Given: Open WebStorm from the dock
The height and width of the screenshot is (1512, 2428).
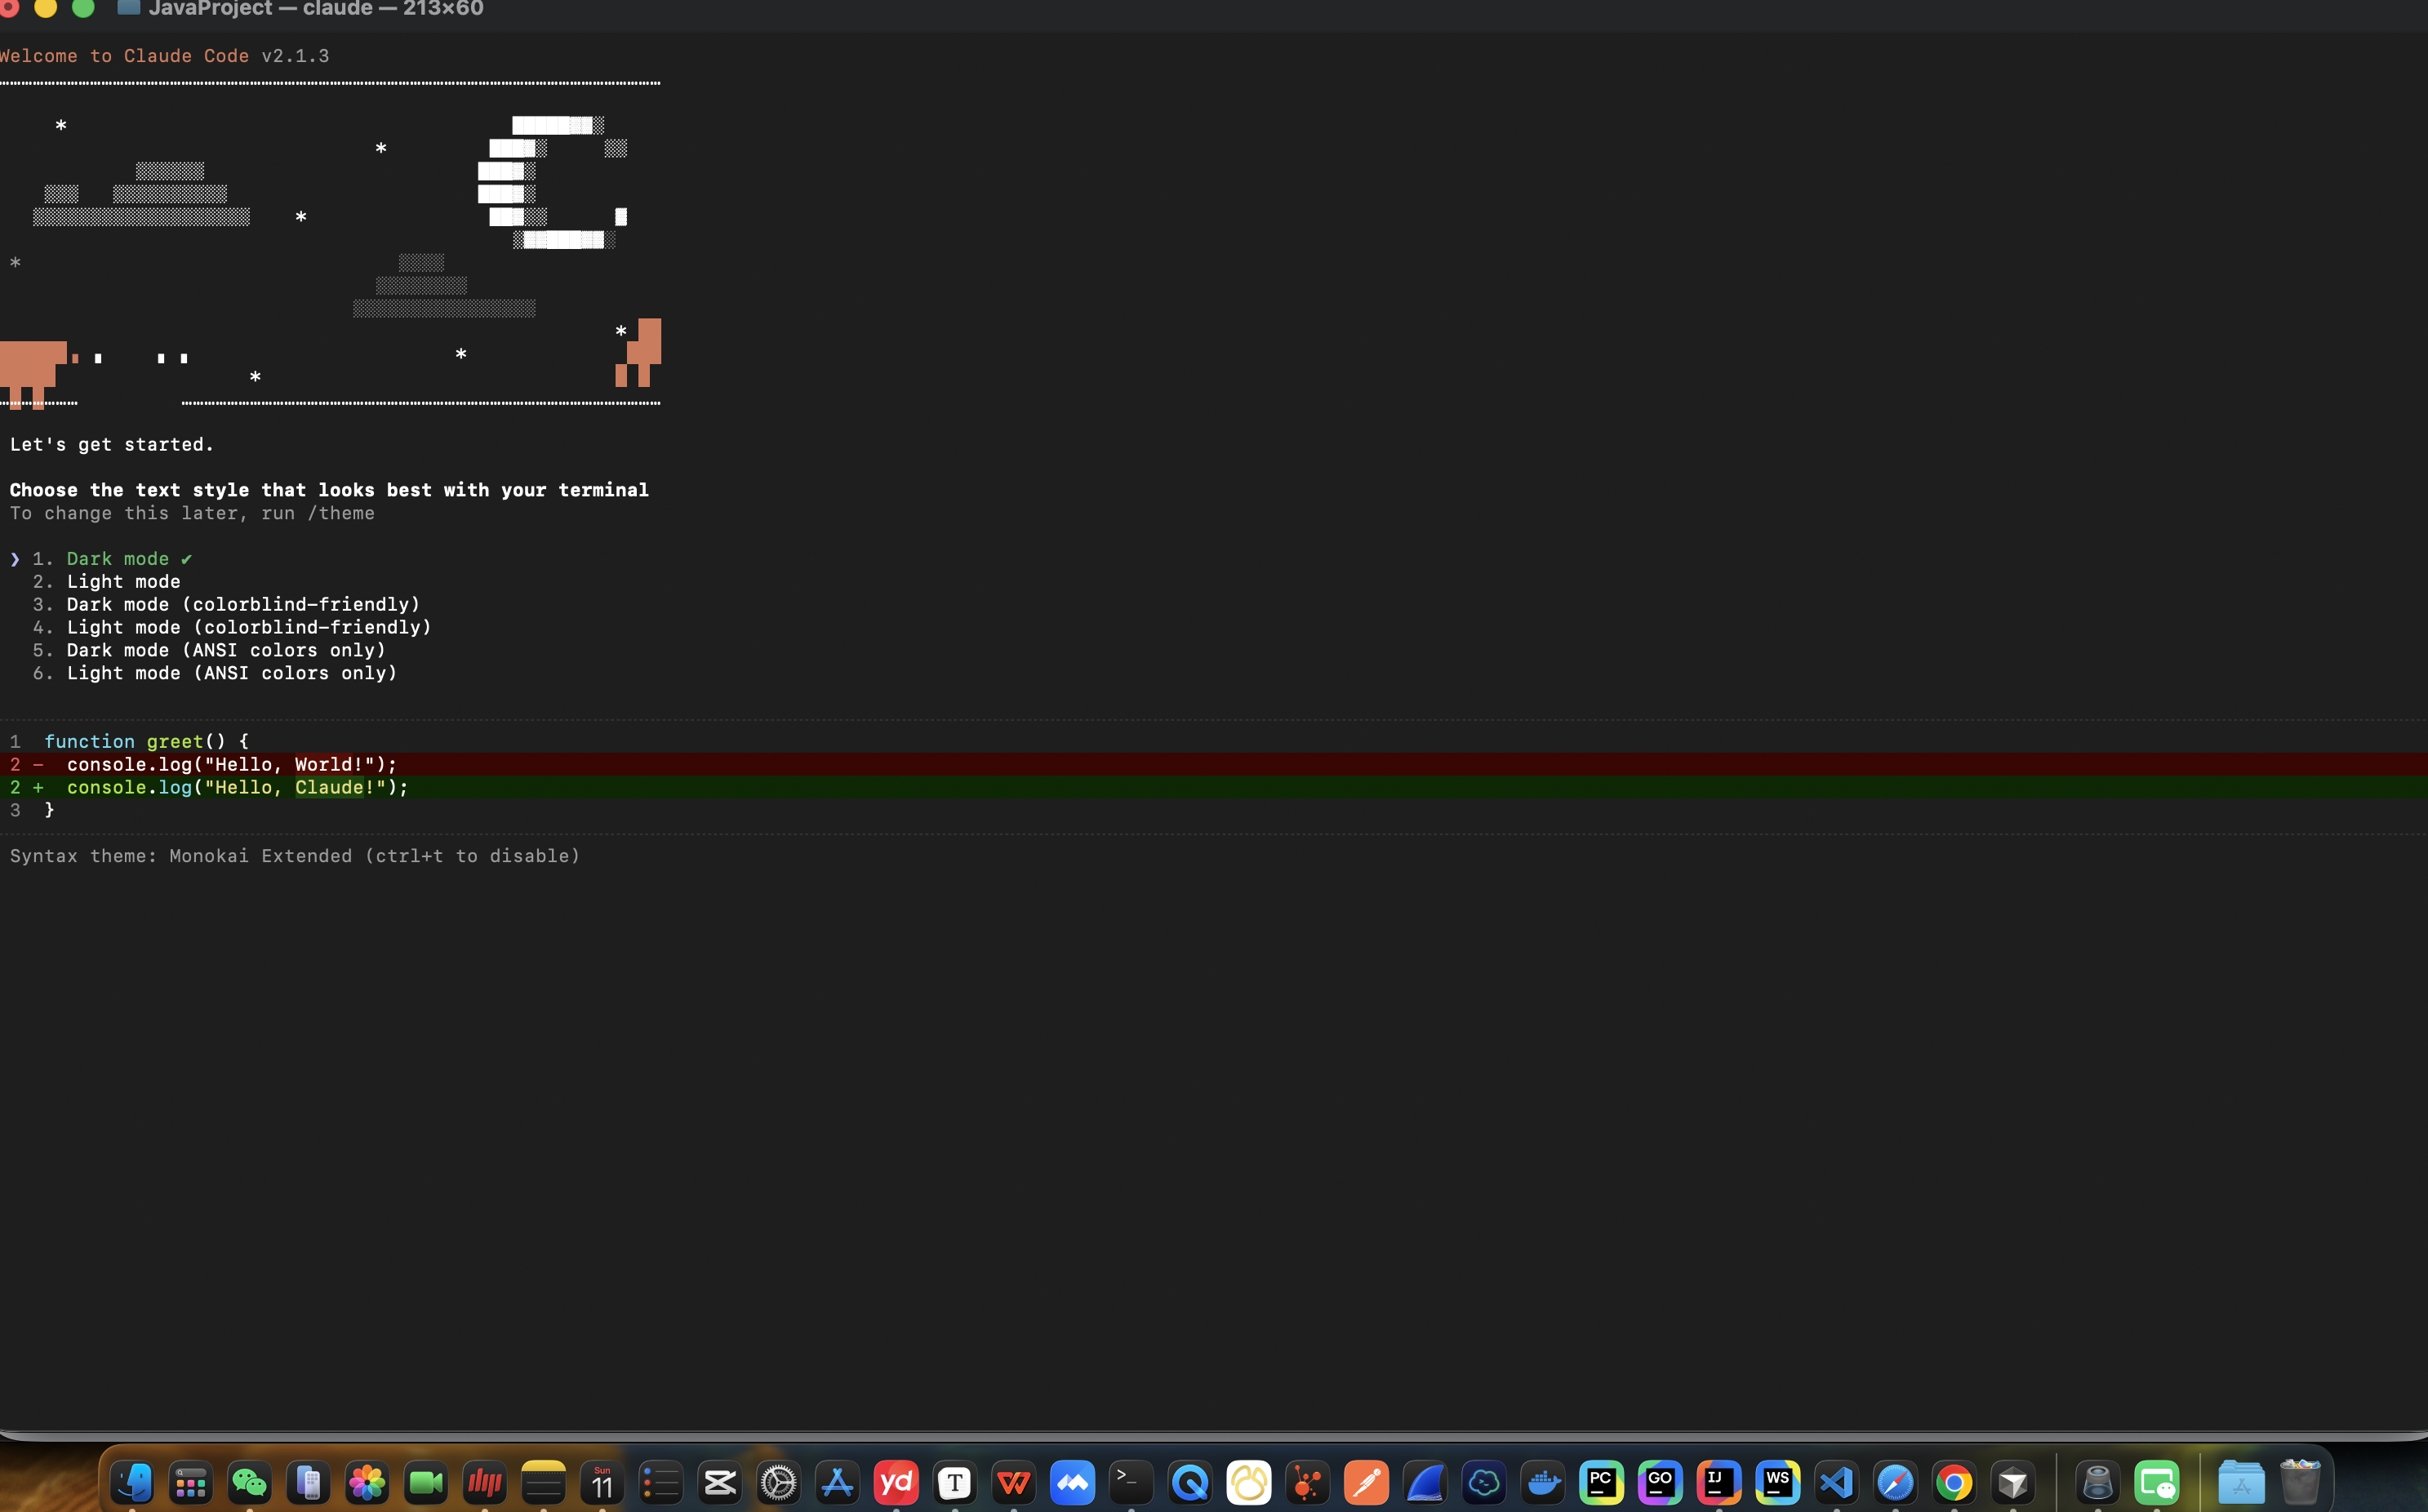Looking at the screenshot, I should pyautogui.click(x=1777, y=1482).
